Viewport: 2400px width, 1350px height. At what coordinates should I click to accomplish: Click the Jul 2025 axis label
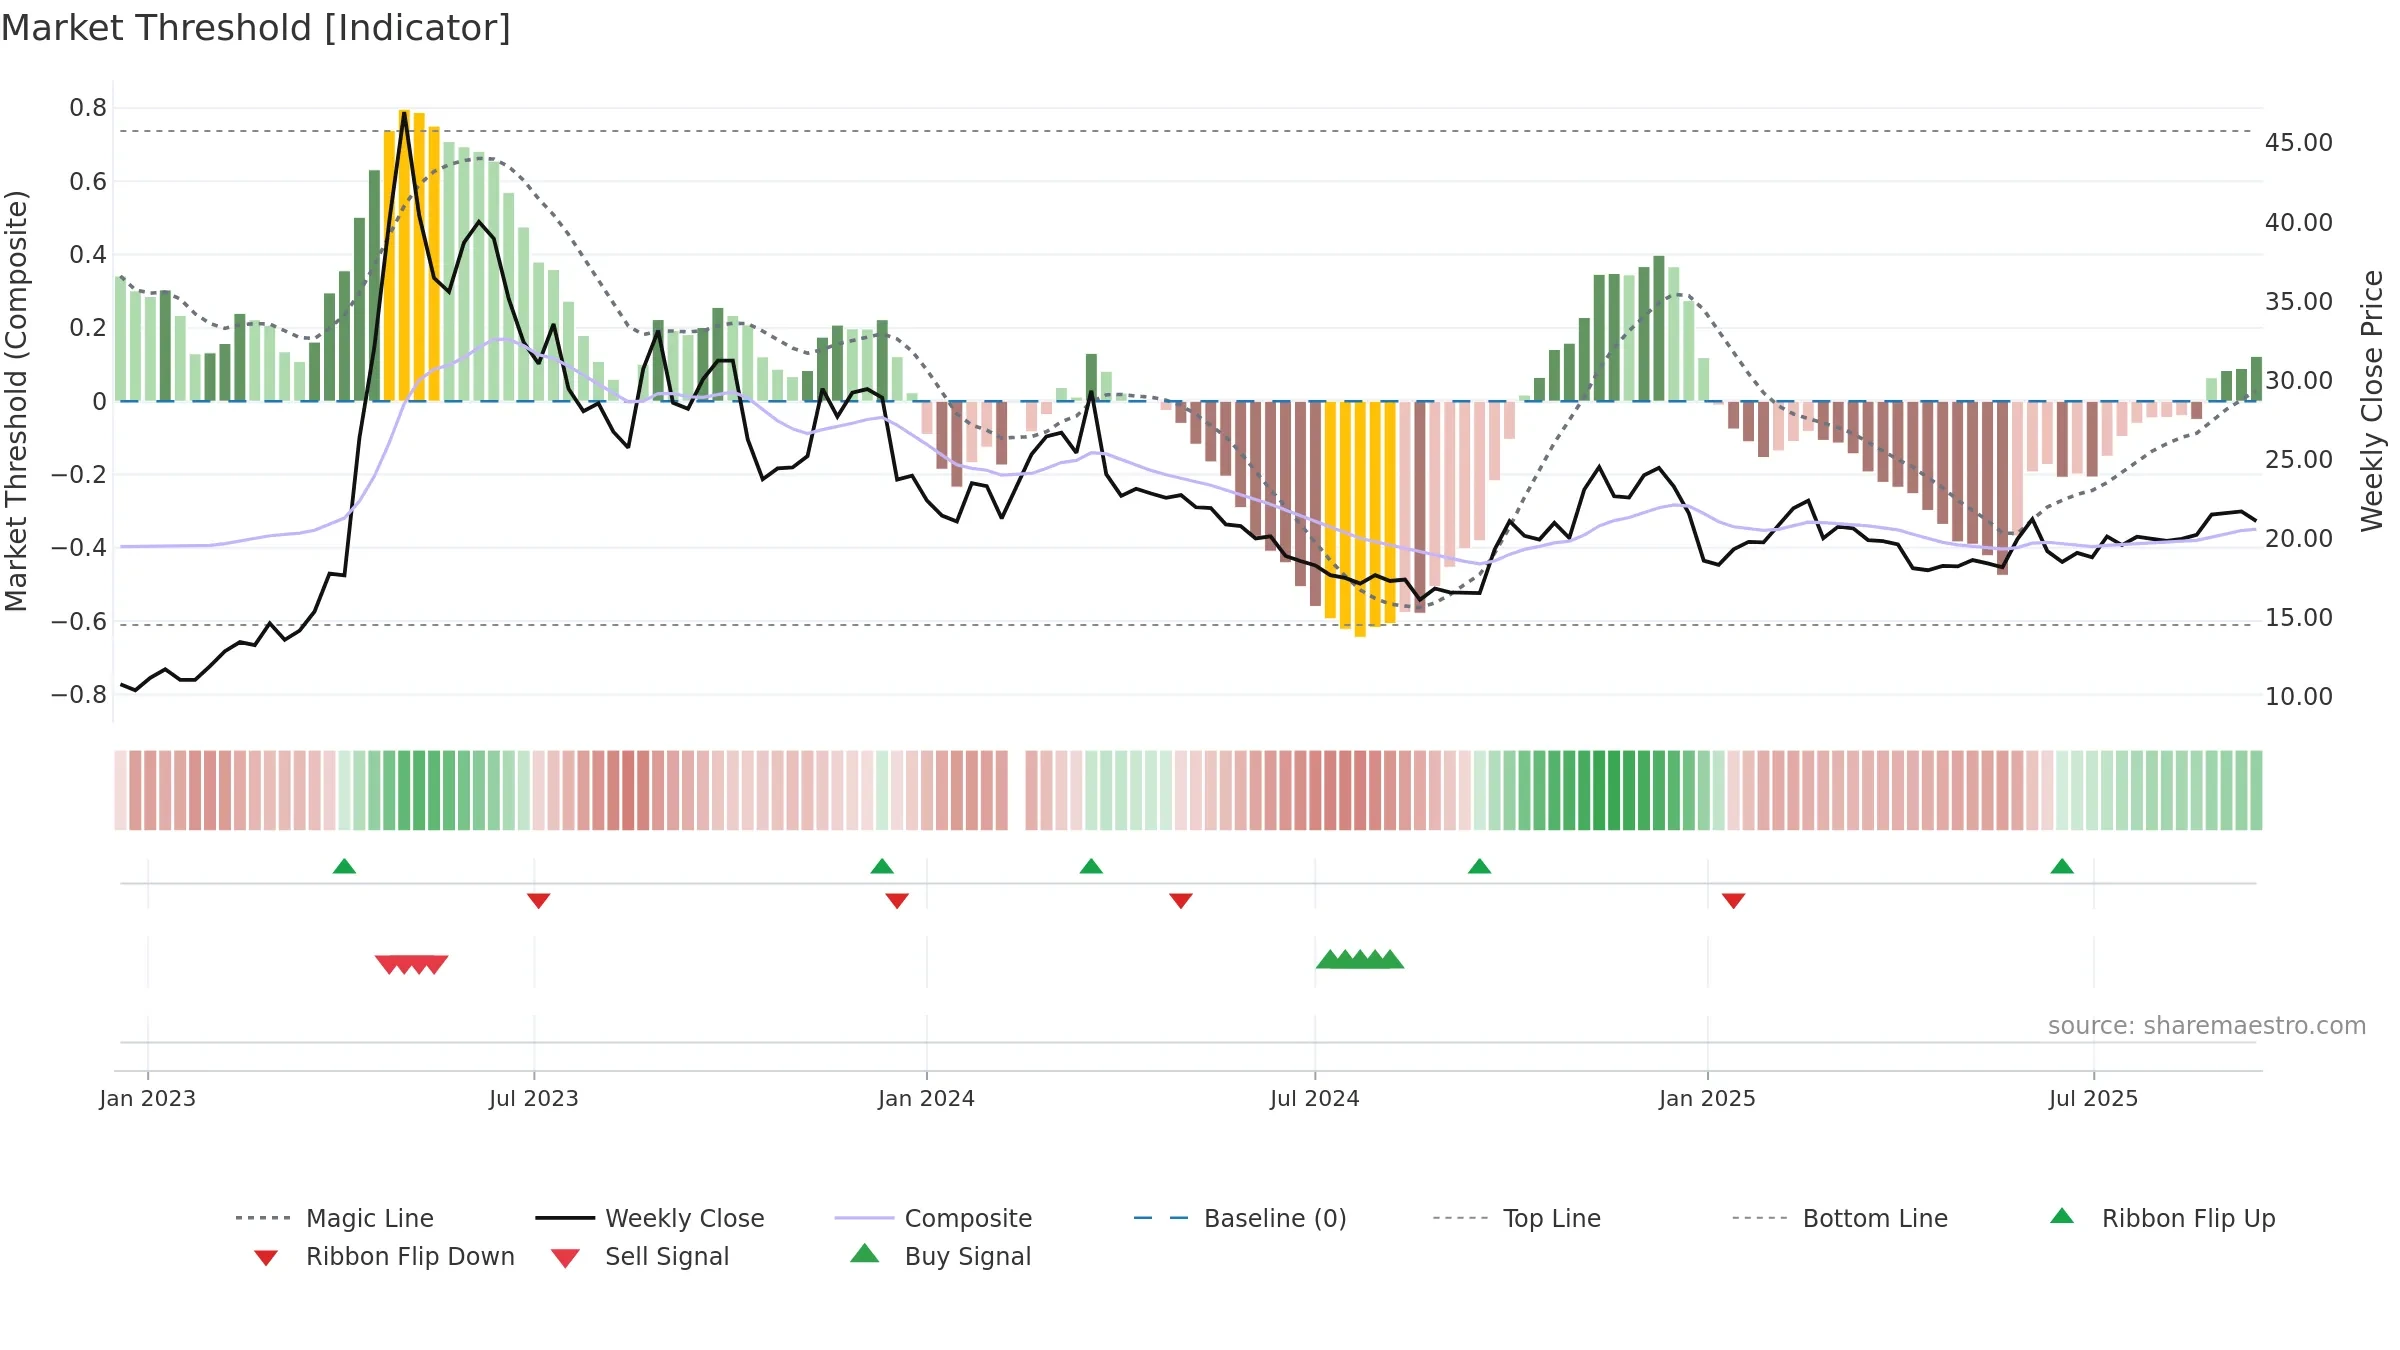tap(2094, 1099)
